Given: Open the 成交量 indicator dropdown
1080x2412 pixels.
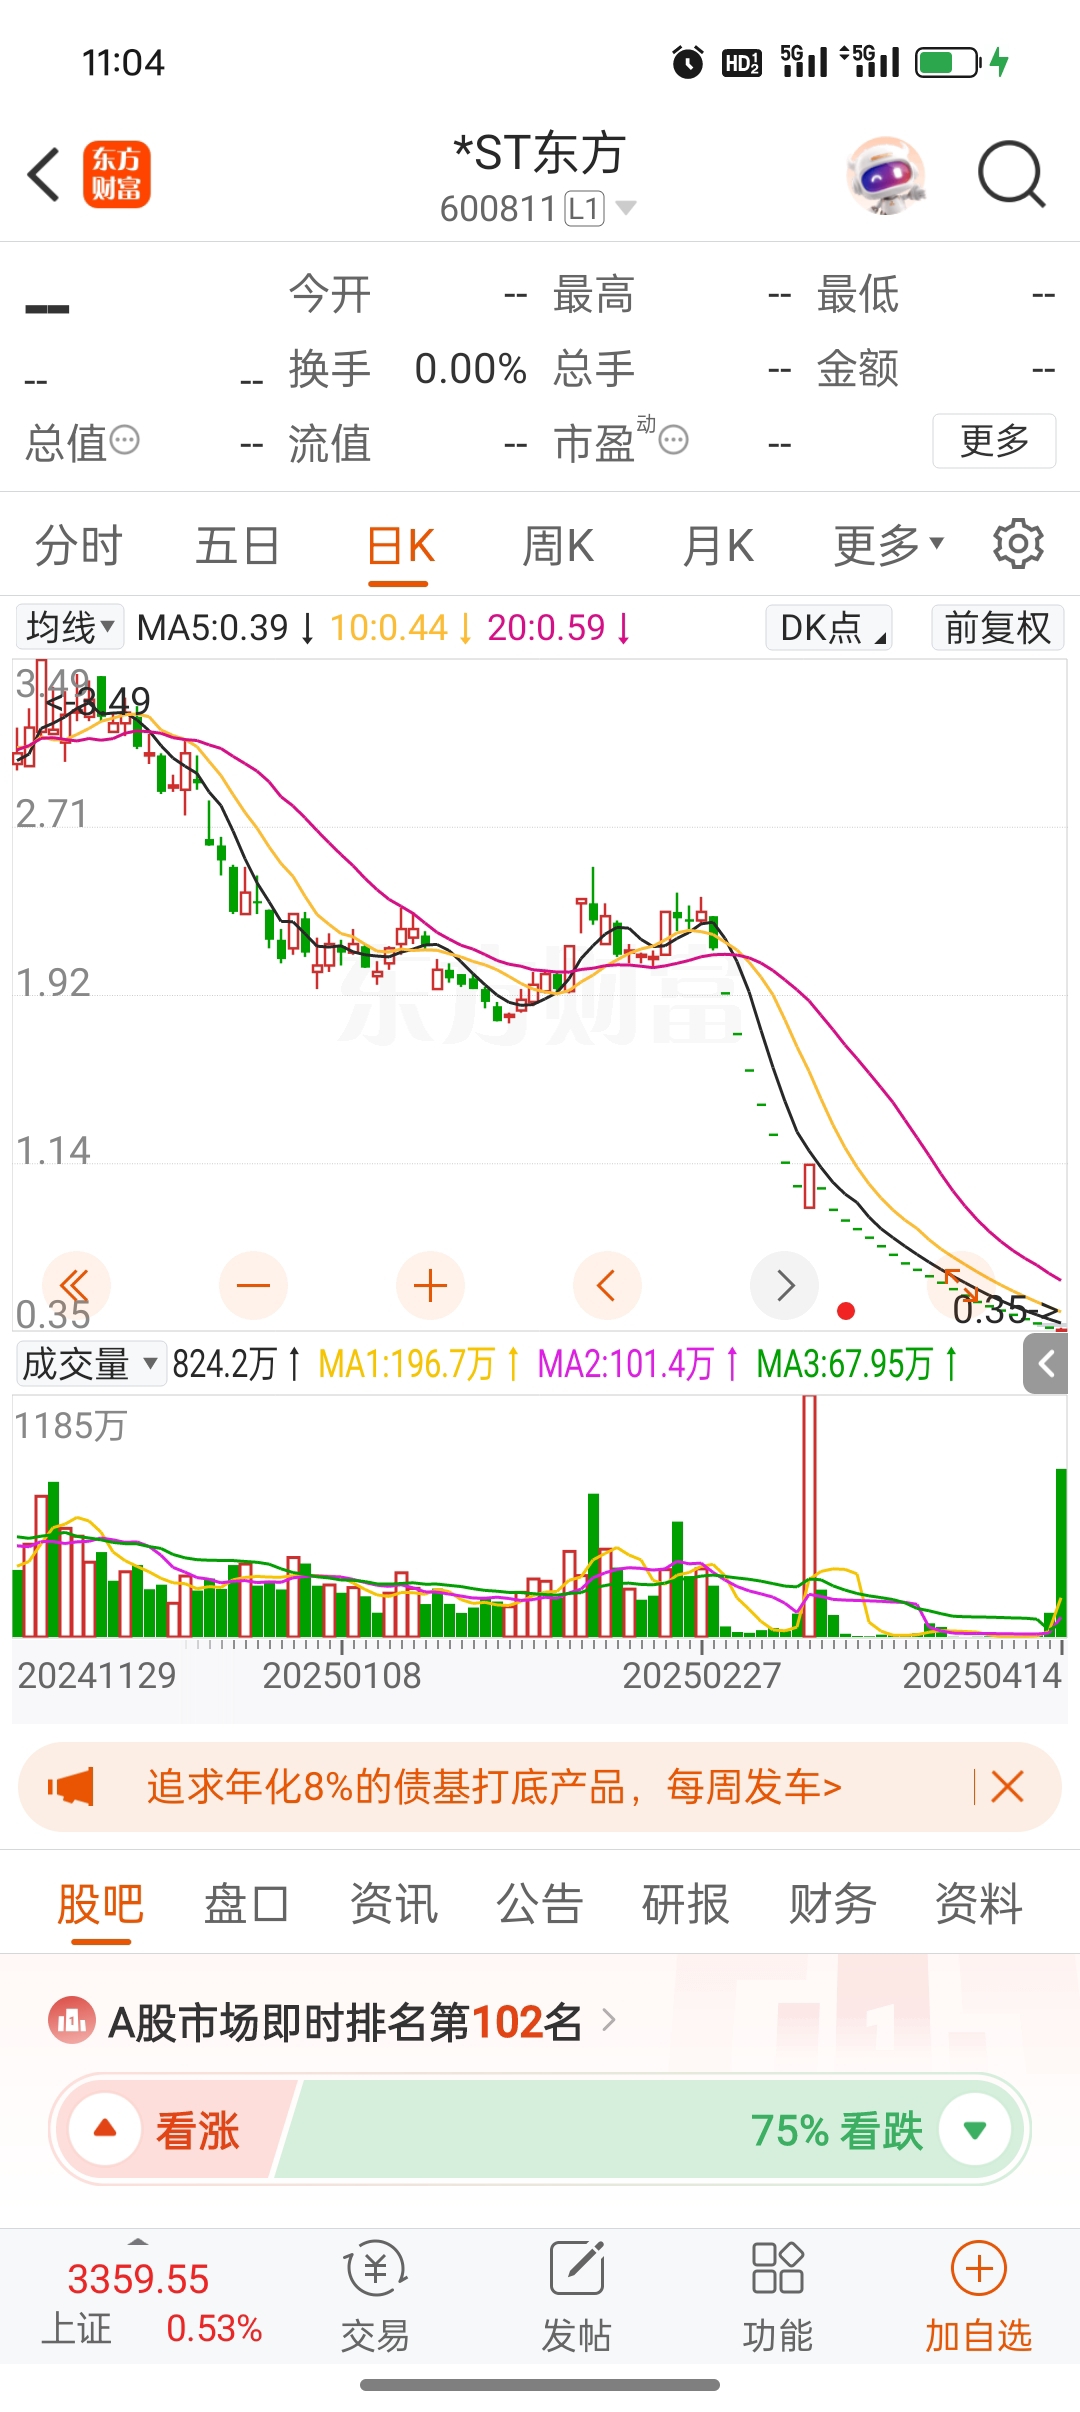Looking at the screenshot, I should tap(91, 1363).
